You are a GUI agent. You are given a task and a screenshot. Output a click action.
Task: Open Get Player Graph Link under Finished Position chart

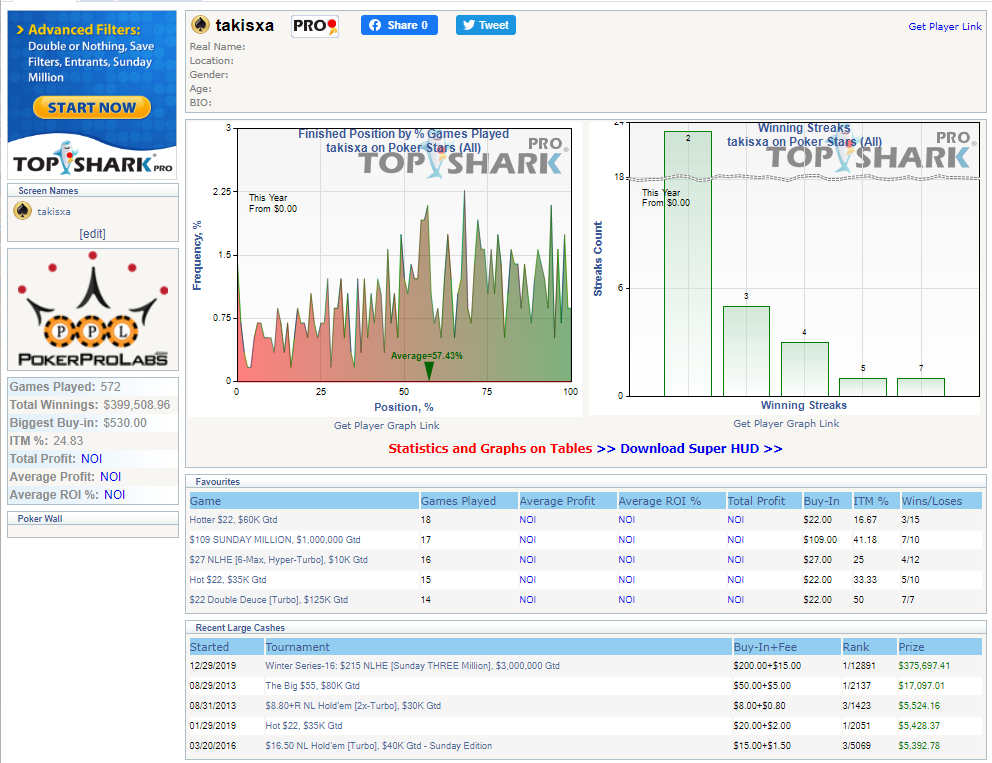click(x=387, y=426)
